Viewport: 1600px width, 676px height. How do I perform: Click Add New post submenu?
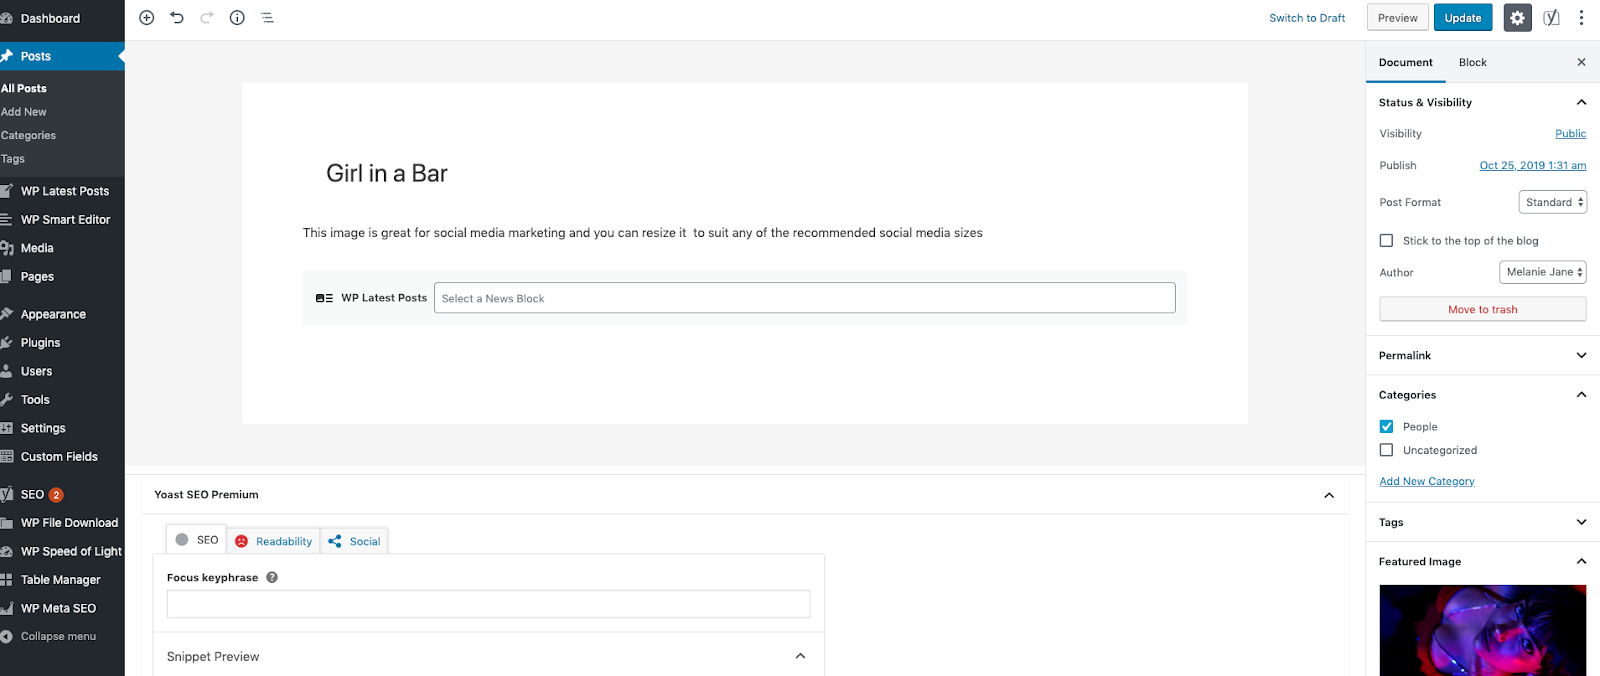tap(24, 112)
